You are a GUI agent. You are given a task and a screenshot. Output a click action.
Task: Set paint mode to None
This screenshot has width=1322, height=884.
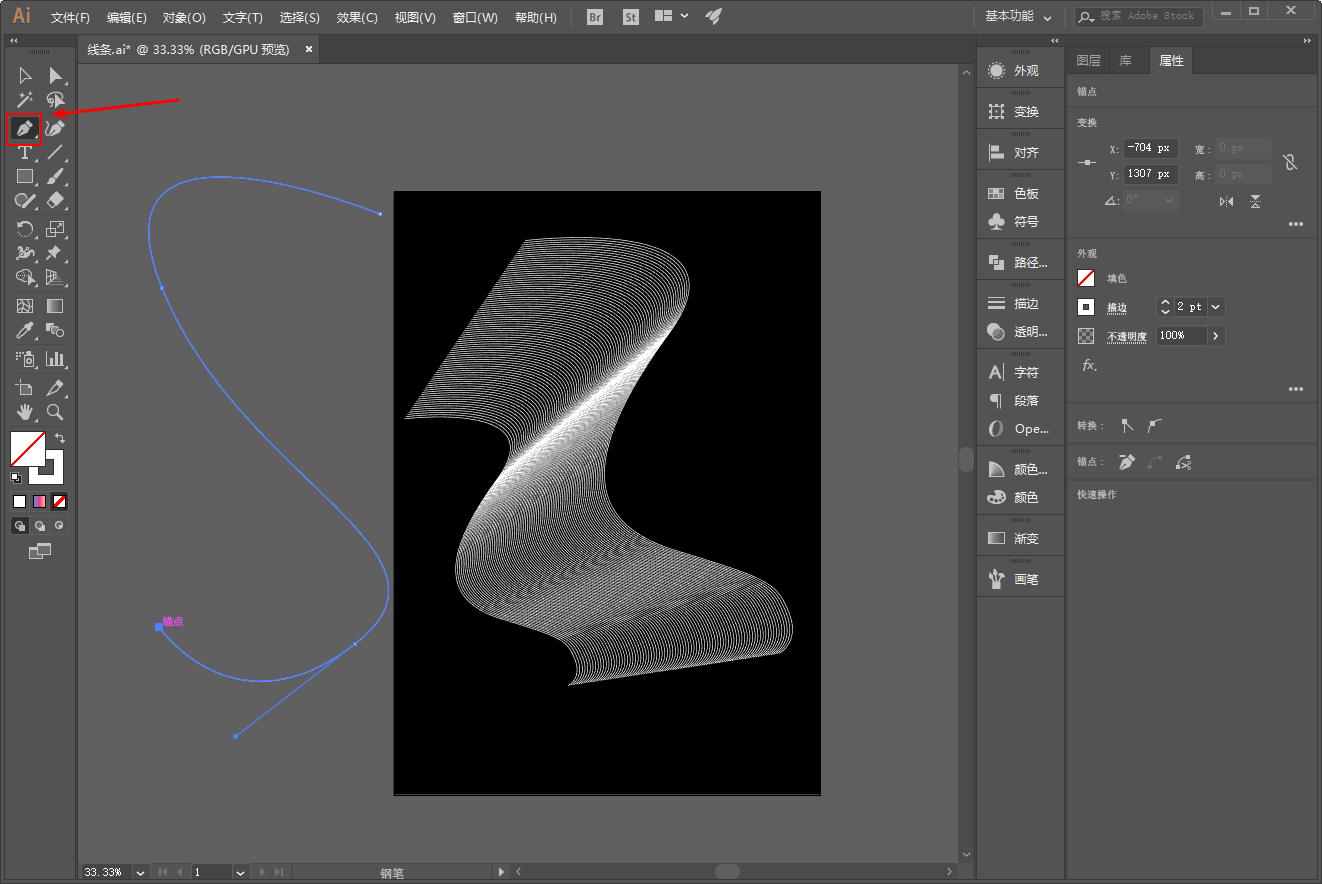[x=60, y=501]
